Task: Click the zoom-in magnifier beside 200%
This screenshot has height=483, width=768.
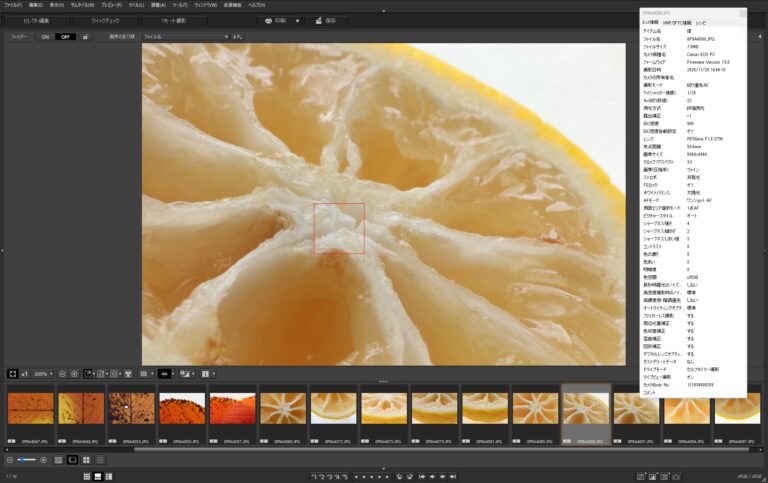Action: (x=76, y=373)
